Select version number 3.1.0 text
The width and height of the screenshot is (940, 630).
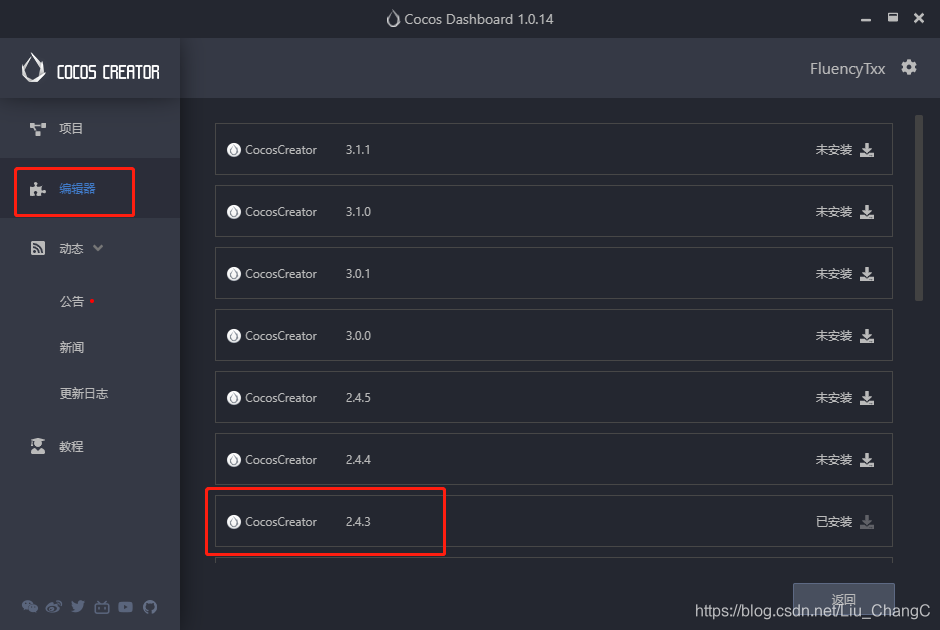[358, 212]
